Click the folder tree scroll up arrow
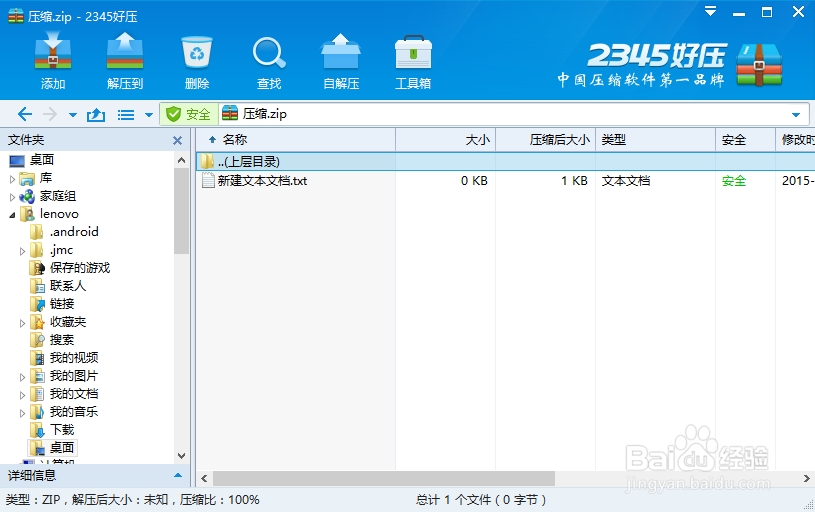This screenshot has width=815, height=512. click(x=181, y=161)
